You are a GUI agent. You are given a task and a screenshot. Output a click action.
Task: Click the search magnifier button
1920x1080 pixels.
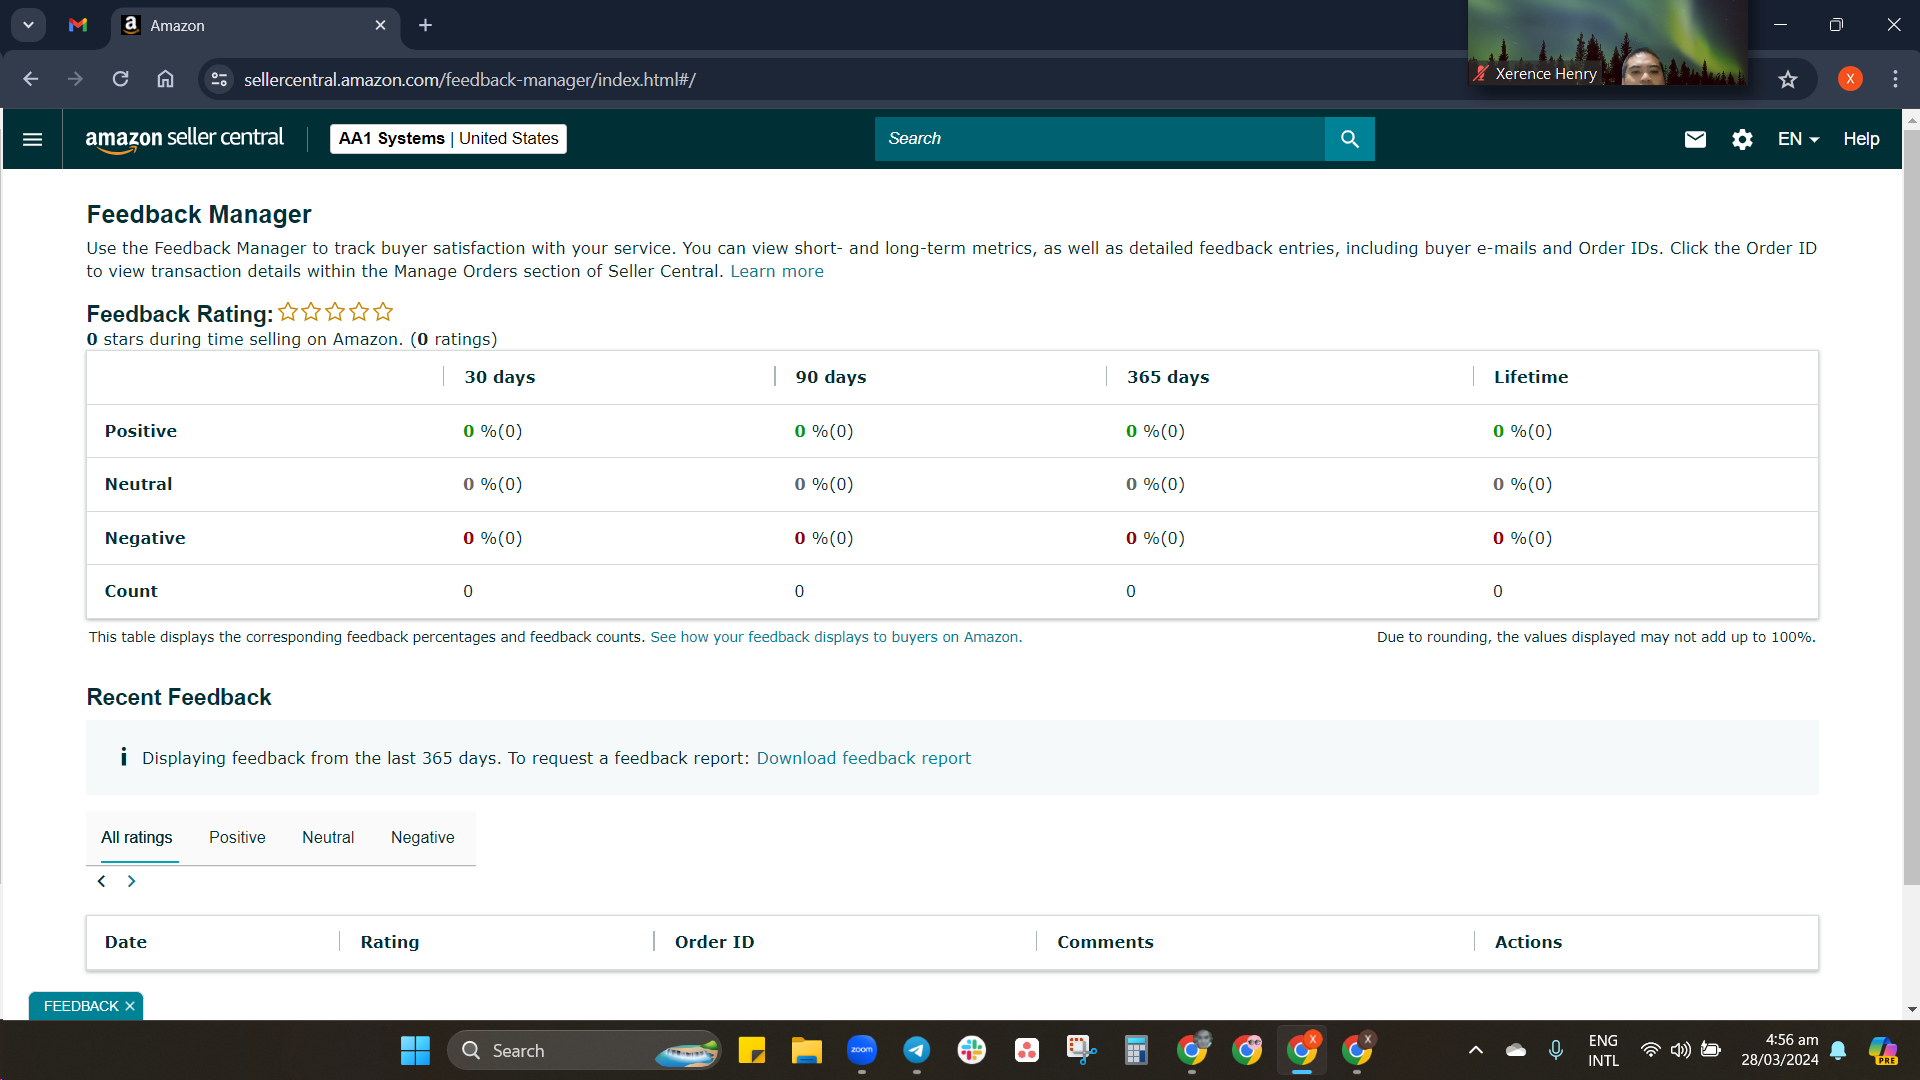(x=1349, y=139)
